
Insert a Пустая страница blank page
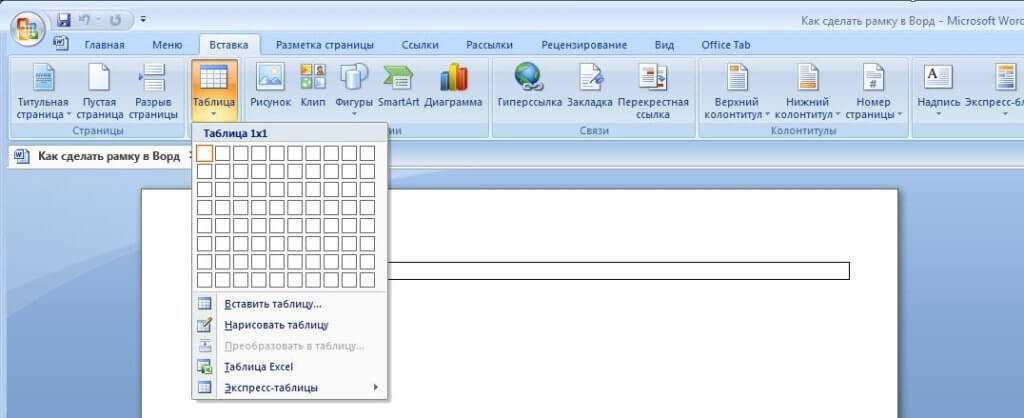pos(99,91)
